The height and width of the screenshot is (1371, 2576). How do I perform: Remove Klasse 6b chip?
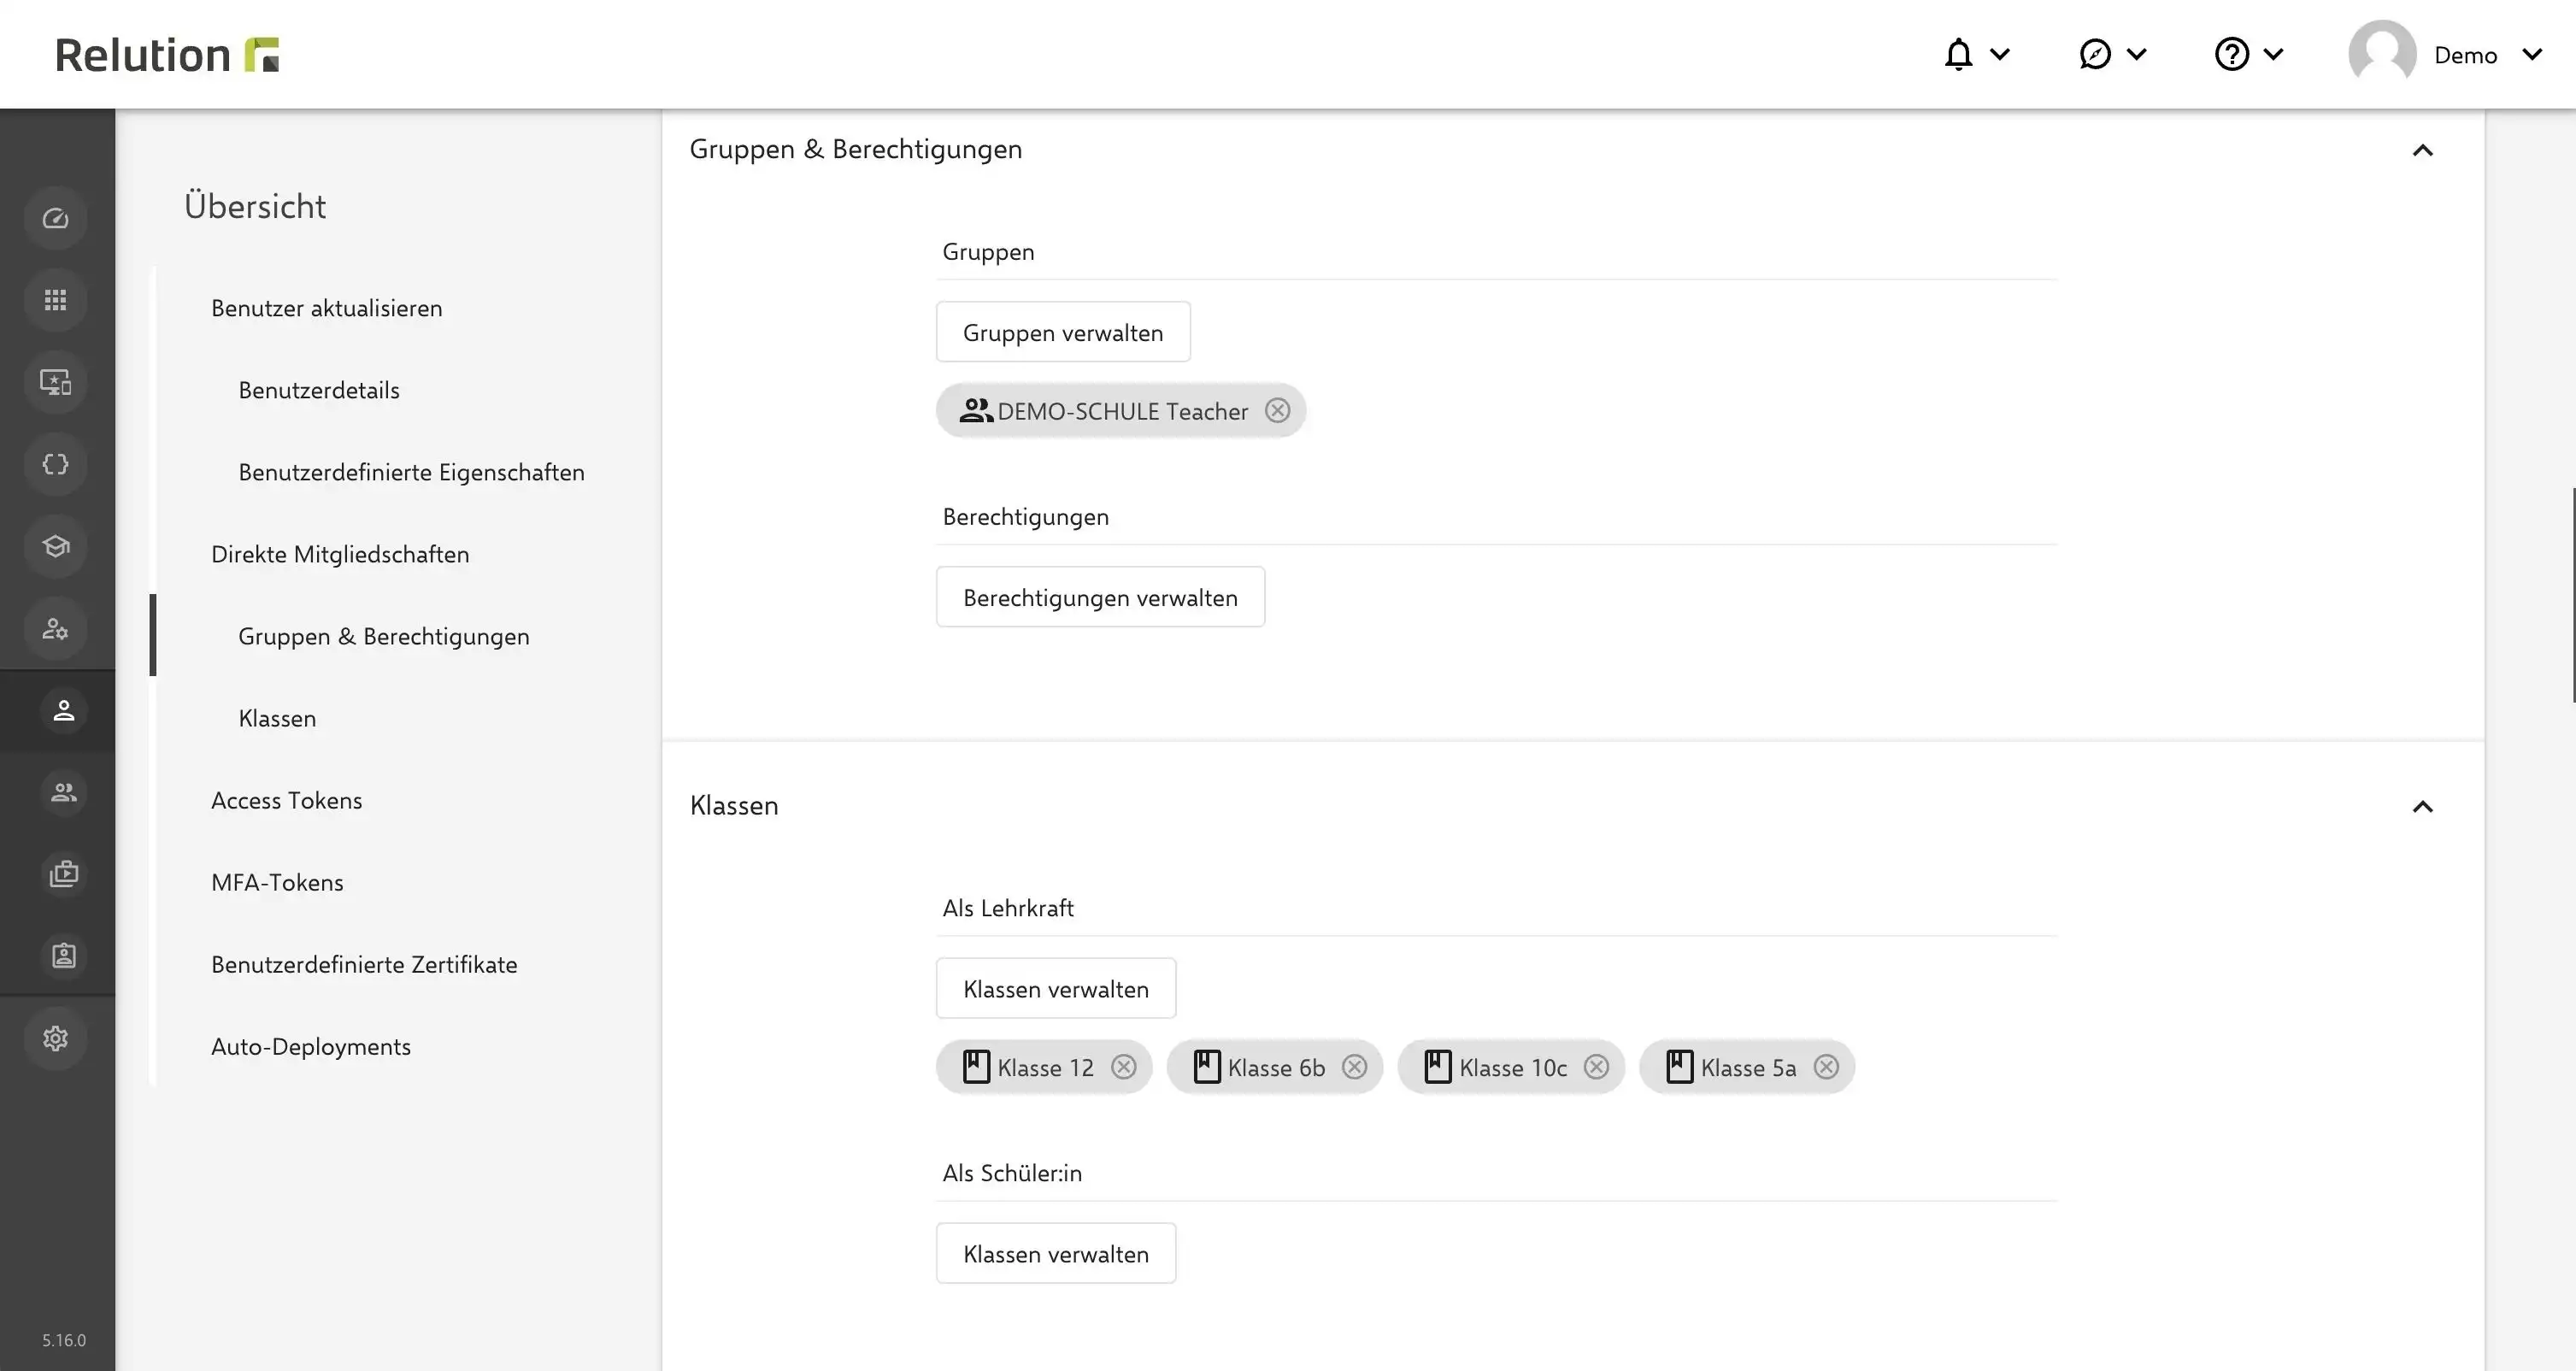(1355, 1067)
